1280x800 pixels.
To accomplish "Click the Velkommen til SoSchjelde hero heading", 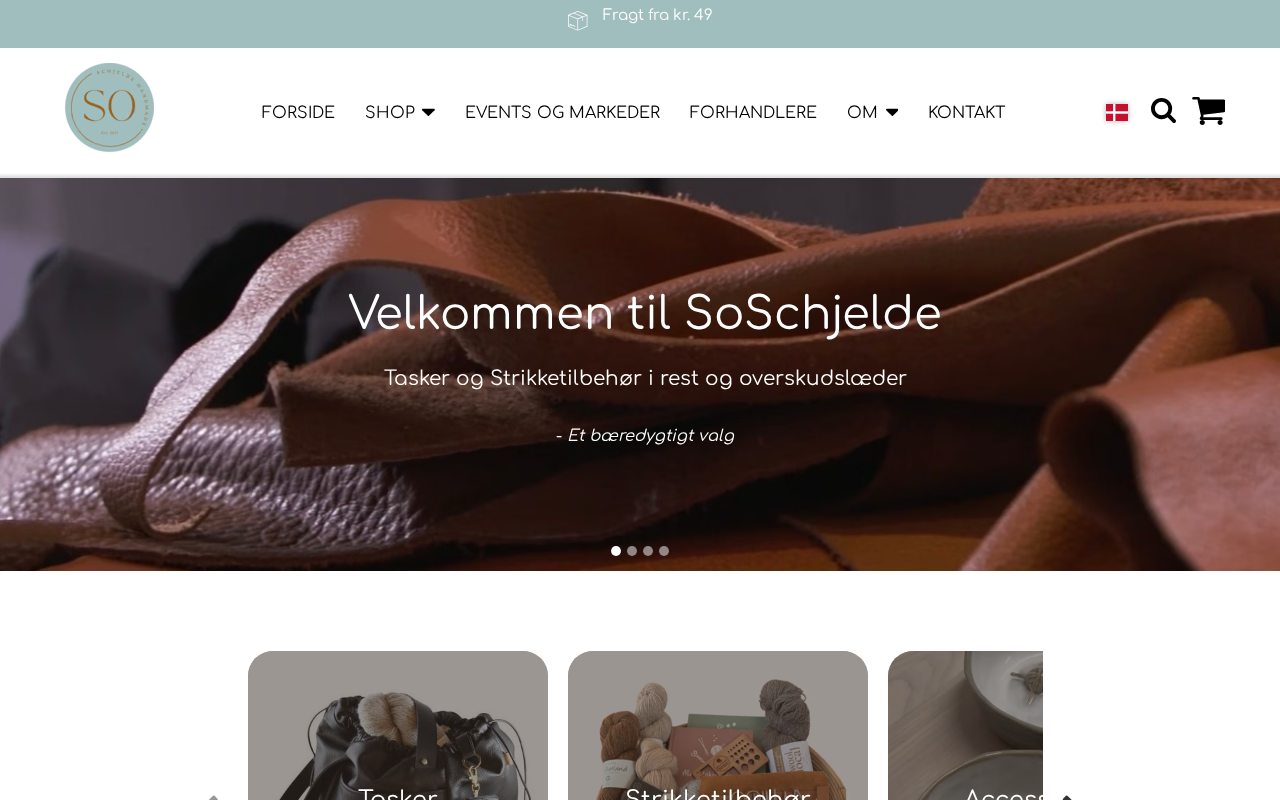I will 645,313.
